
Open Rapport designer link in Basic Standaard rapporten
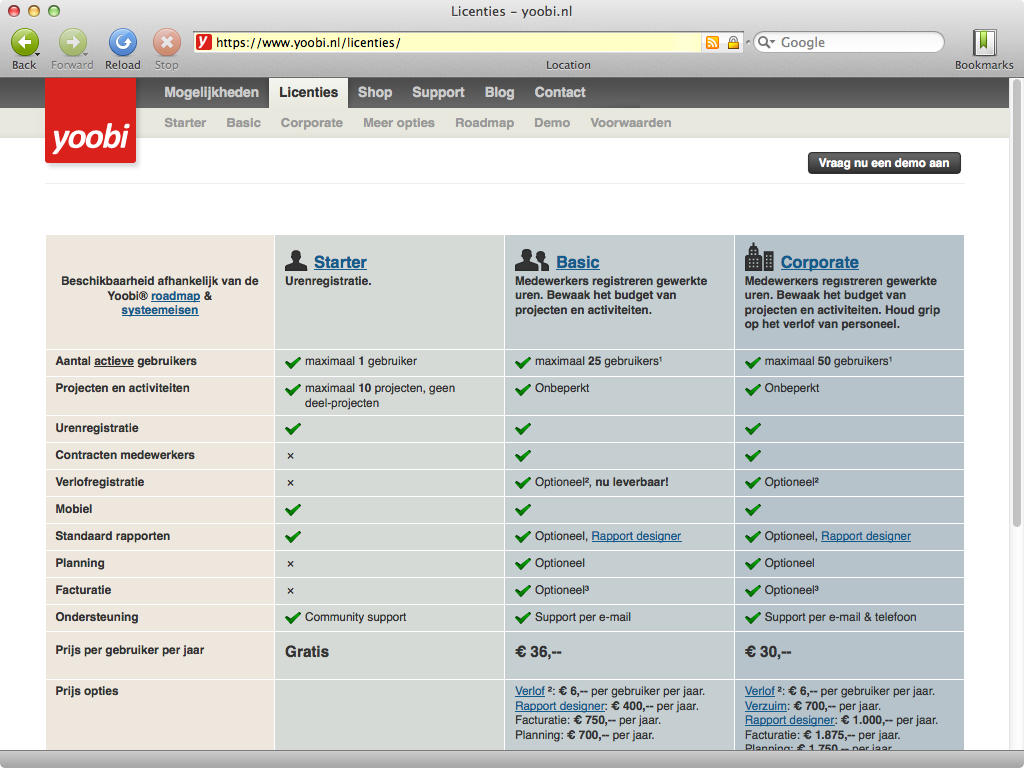coord(636,536)
